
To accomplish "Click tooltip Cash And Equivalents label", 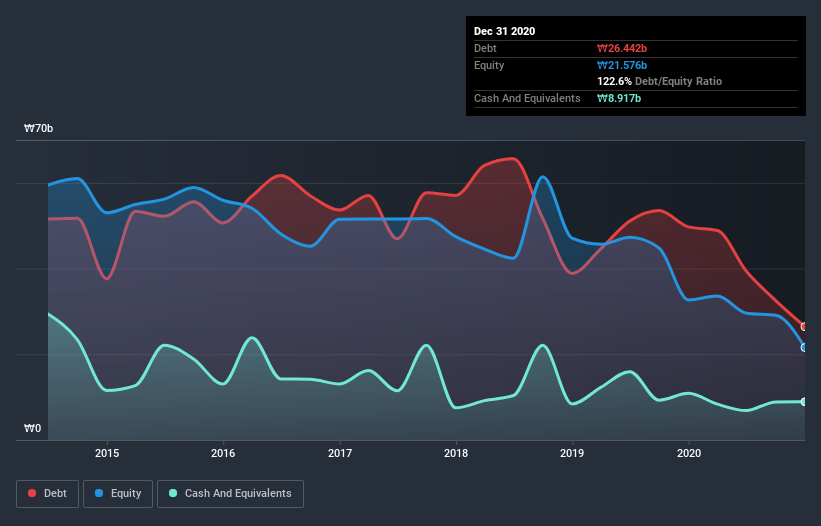I will (527, 98).
